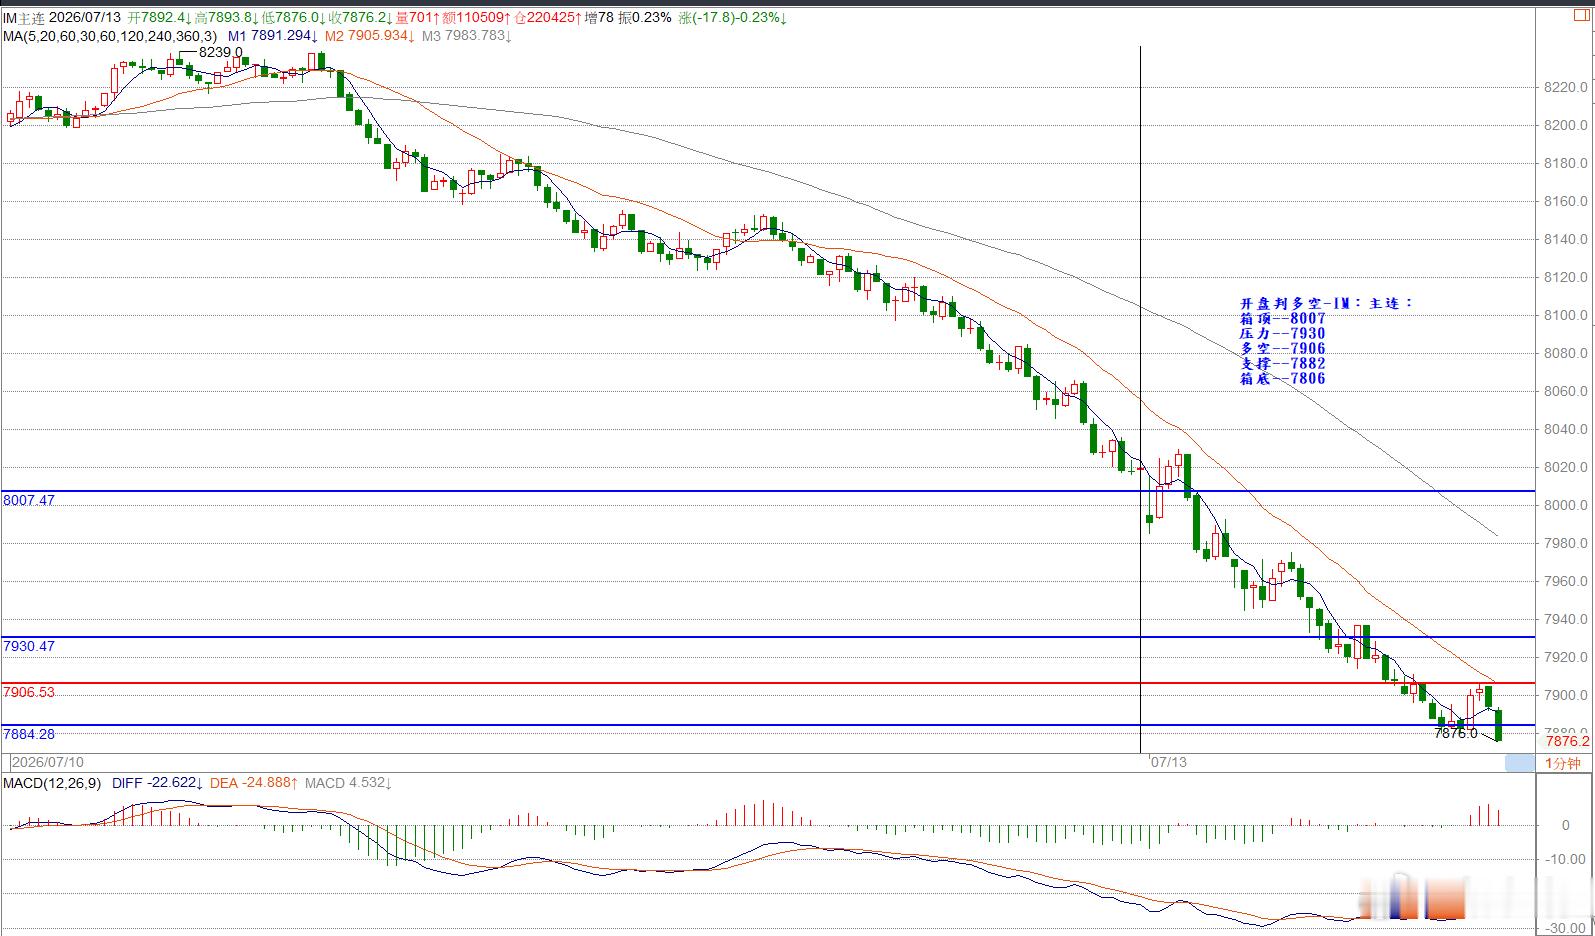This screenshot has height=936, width=1595.
Task: Select the red 7906.53 horizontal line label
Action: tap(29, 692)
